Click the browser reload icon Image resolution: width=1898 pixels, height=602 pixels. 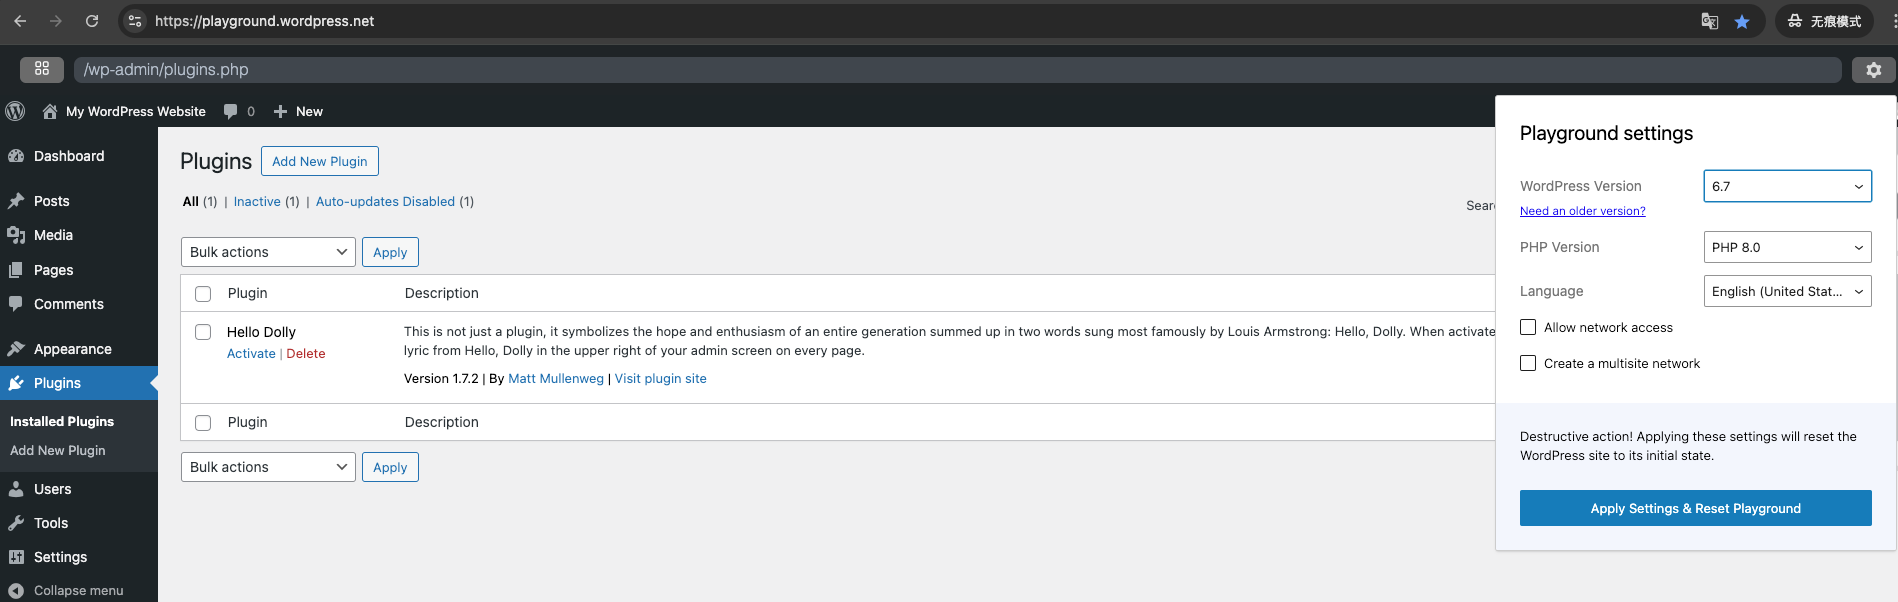coord(92,21)
